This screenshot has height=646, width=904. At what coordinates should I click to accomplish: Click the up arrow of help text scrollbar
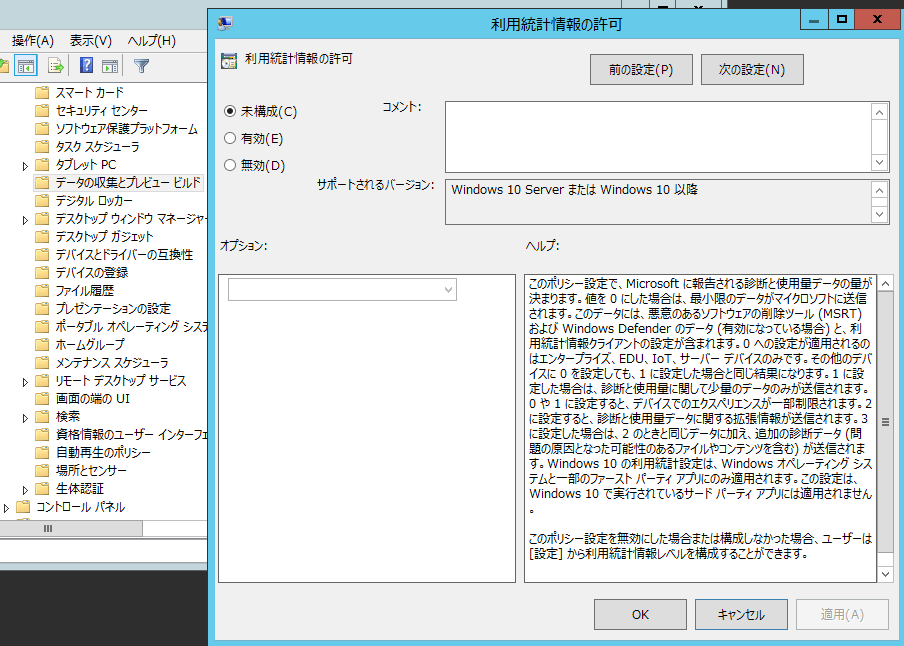(x=886, y=283)
